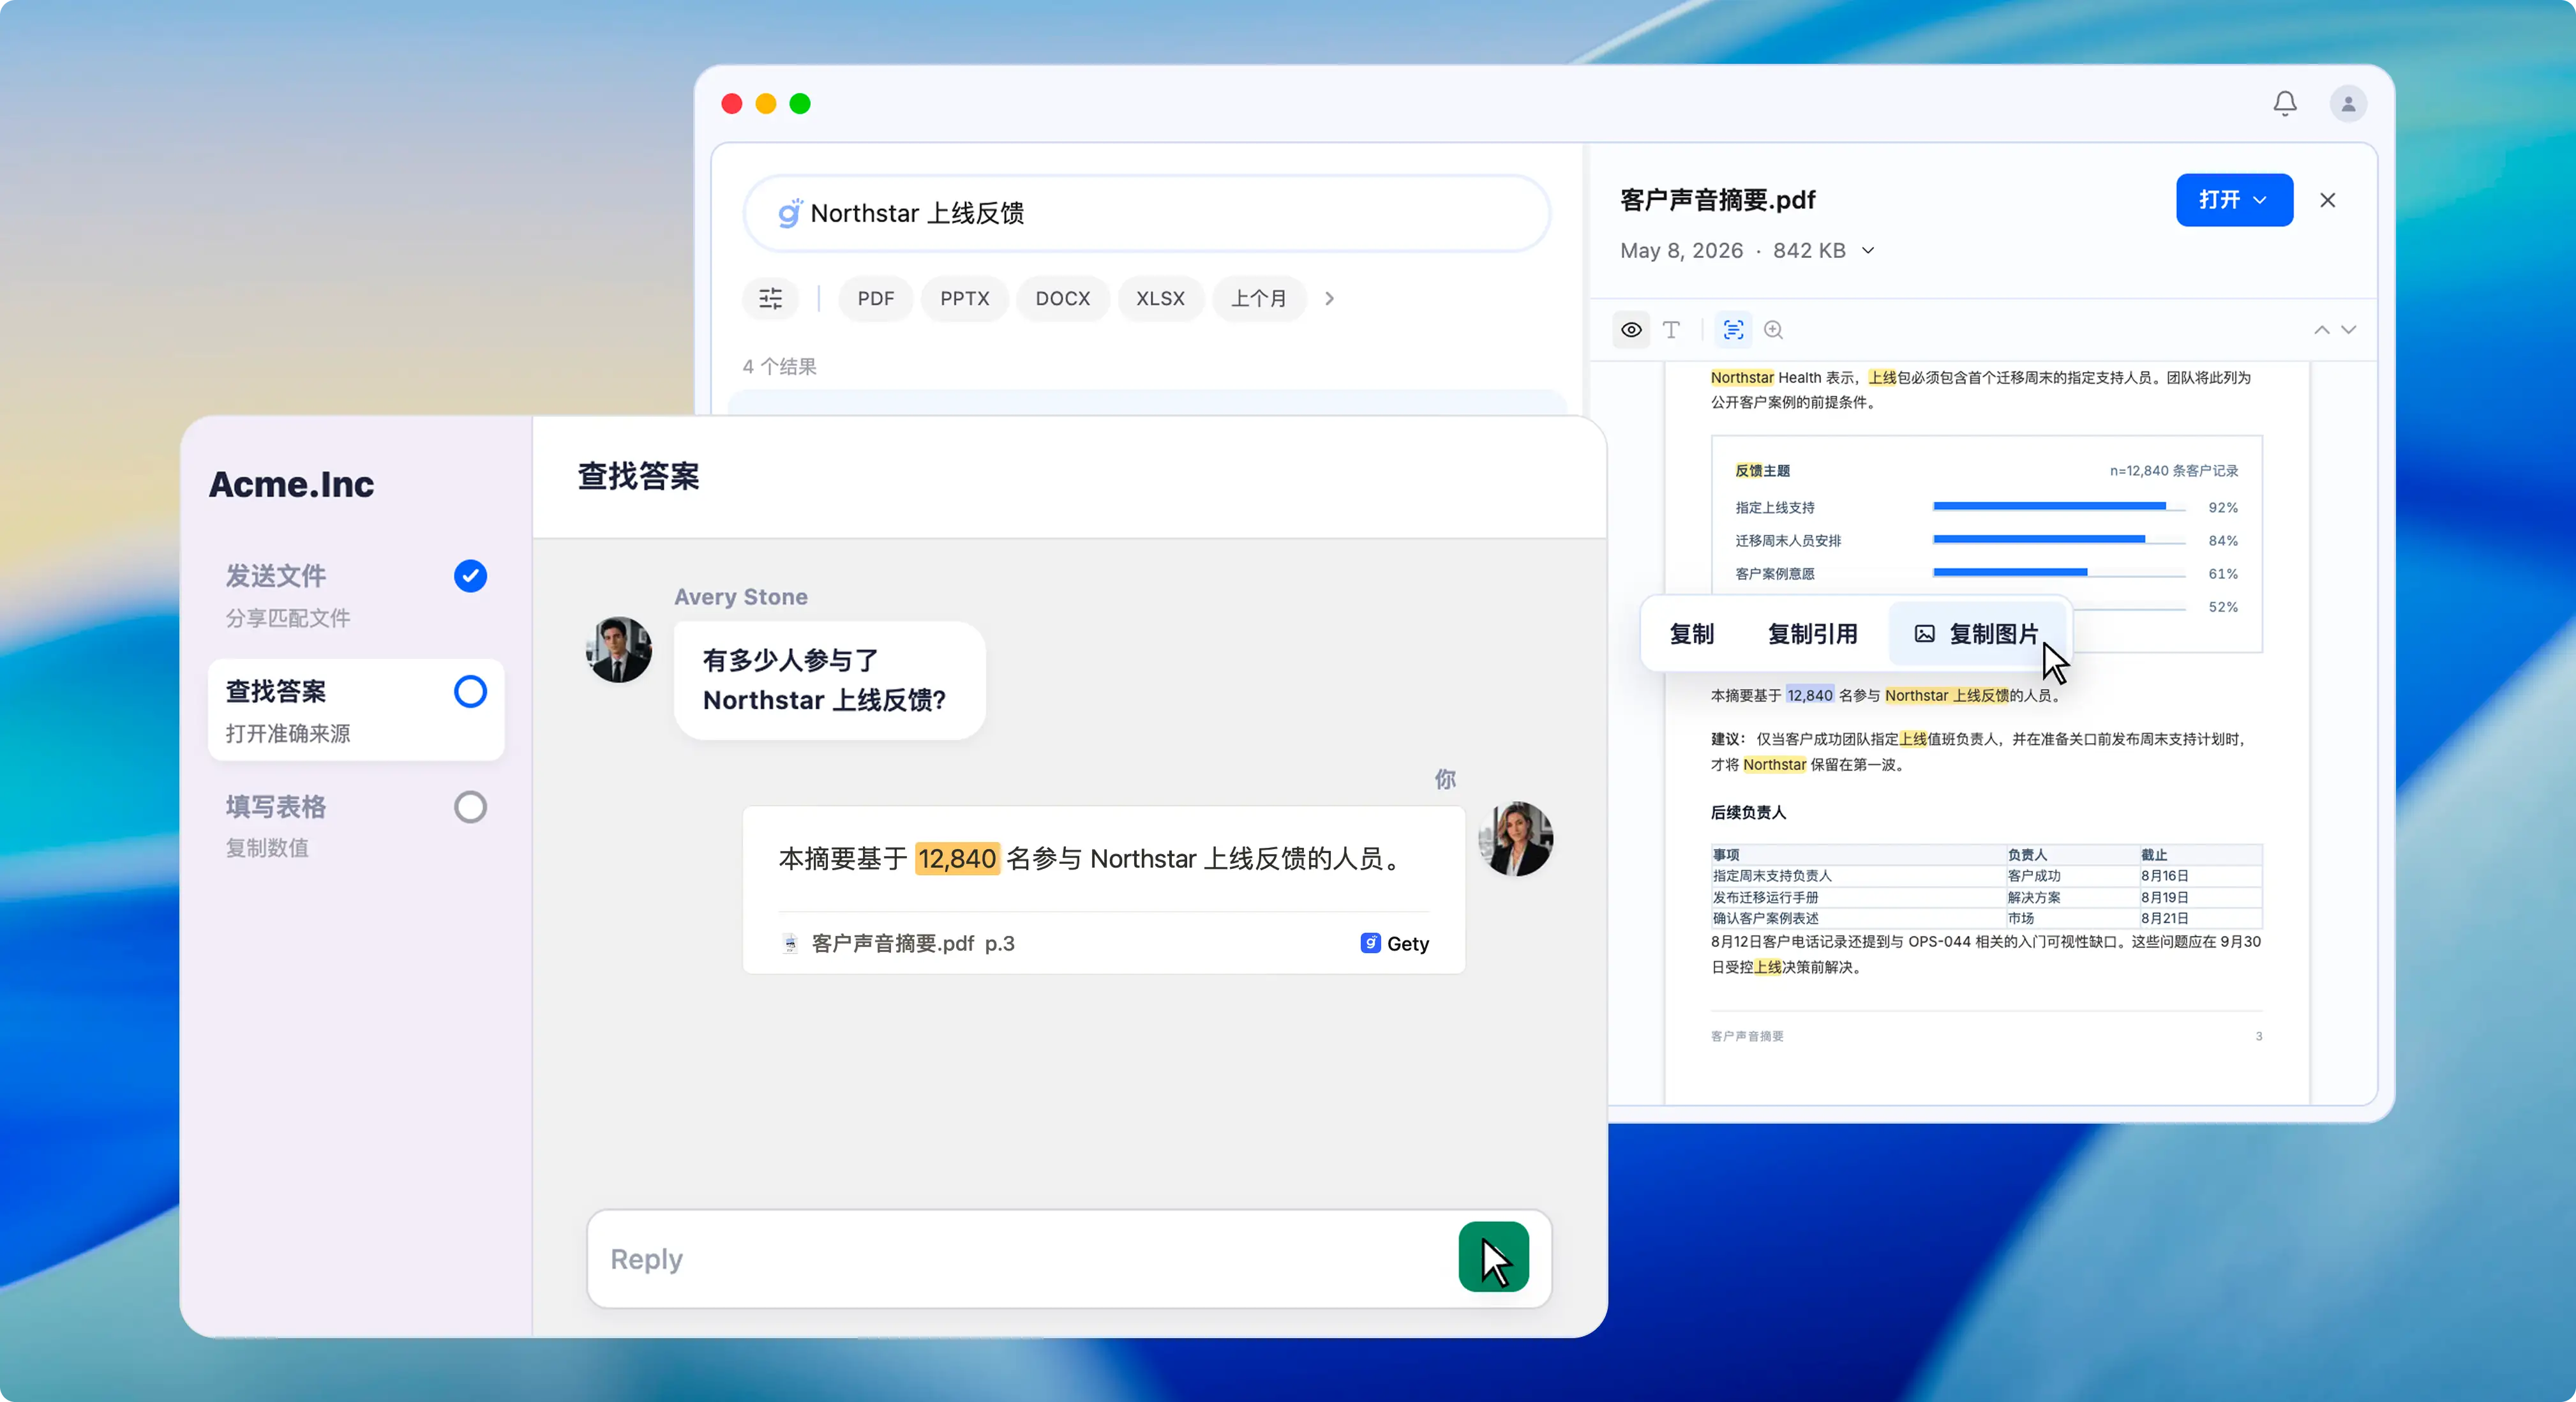Click the 查找答案 chat panel heading
Viewport: 2576px width, 1402px height.
click(638, 476)
